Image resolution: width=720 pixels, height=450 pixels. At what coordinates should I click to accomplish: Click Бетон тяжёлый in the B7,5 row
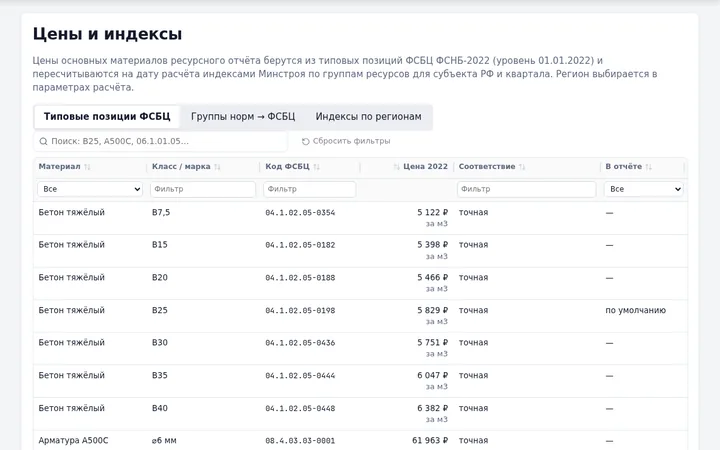point(72,213)
